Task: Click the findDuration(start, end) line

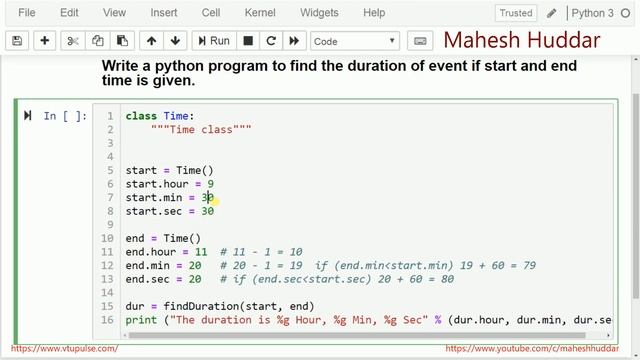Action: click(x=220, y=306)
